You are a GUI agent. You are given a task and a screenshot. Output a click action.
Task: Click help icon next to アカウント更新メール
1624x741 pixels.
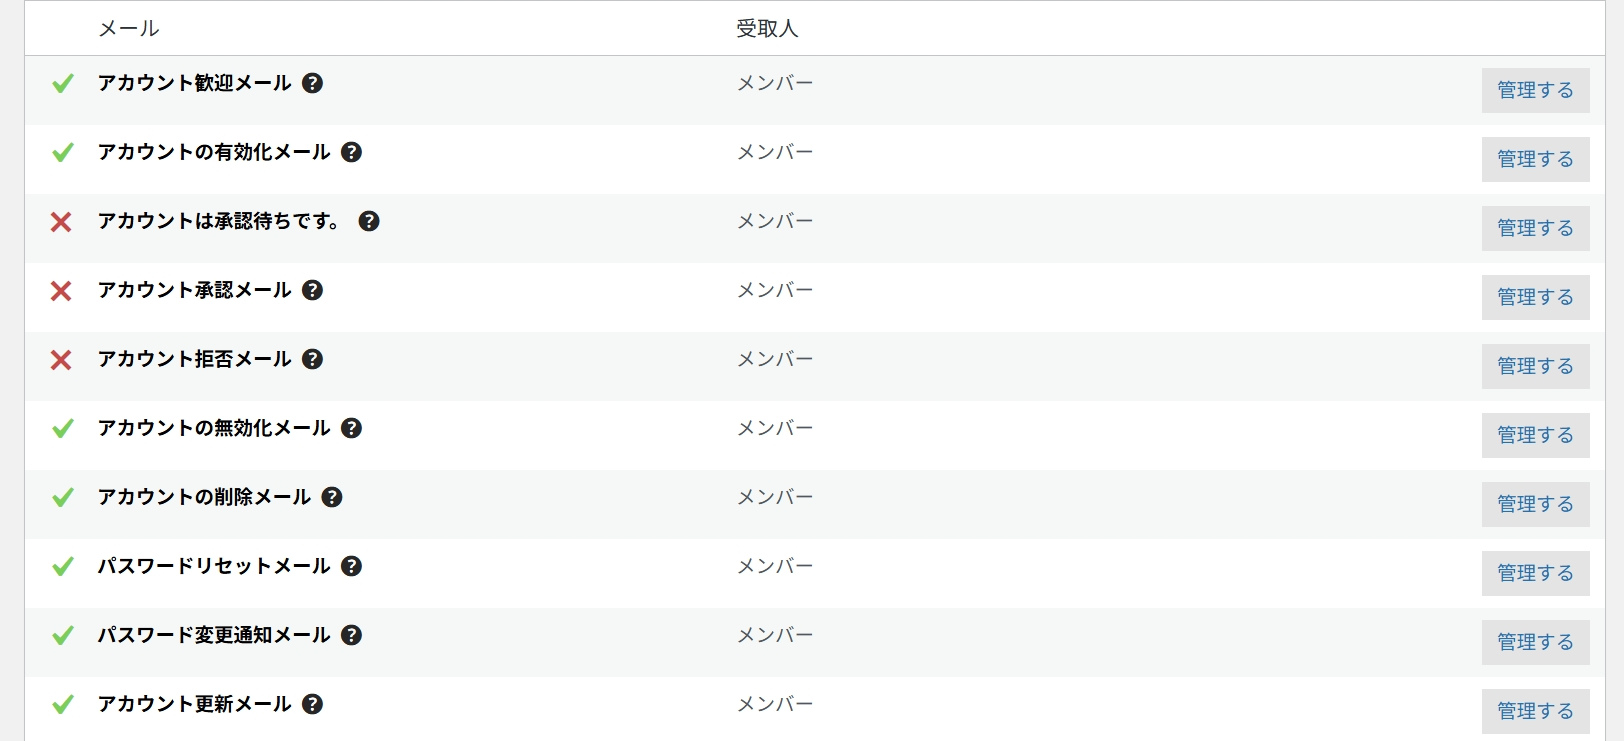click(x=313, y=704)
